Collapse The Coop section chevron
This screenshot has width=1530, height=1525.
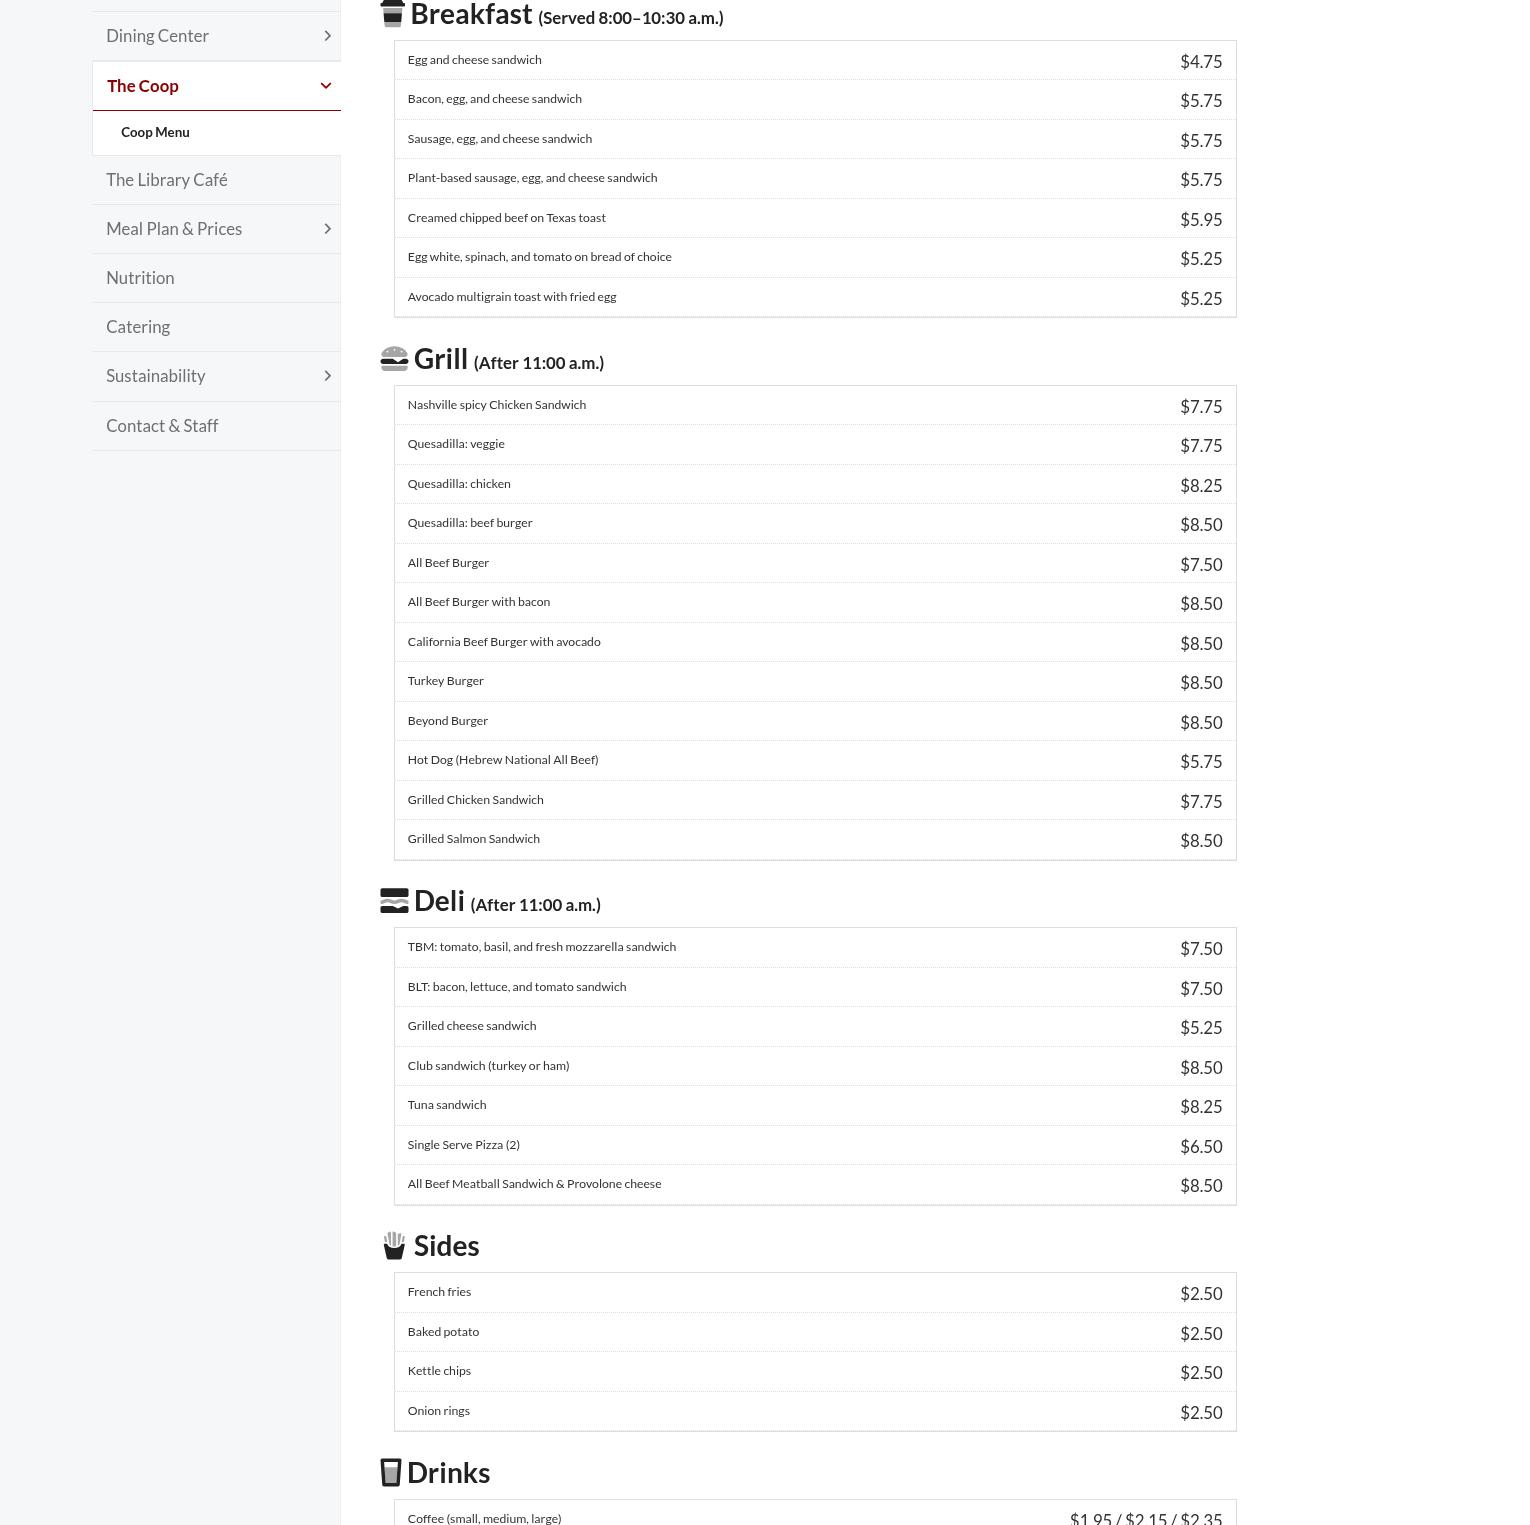tap(325, 85)
